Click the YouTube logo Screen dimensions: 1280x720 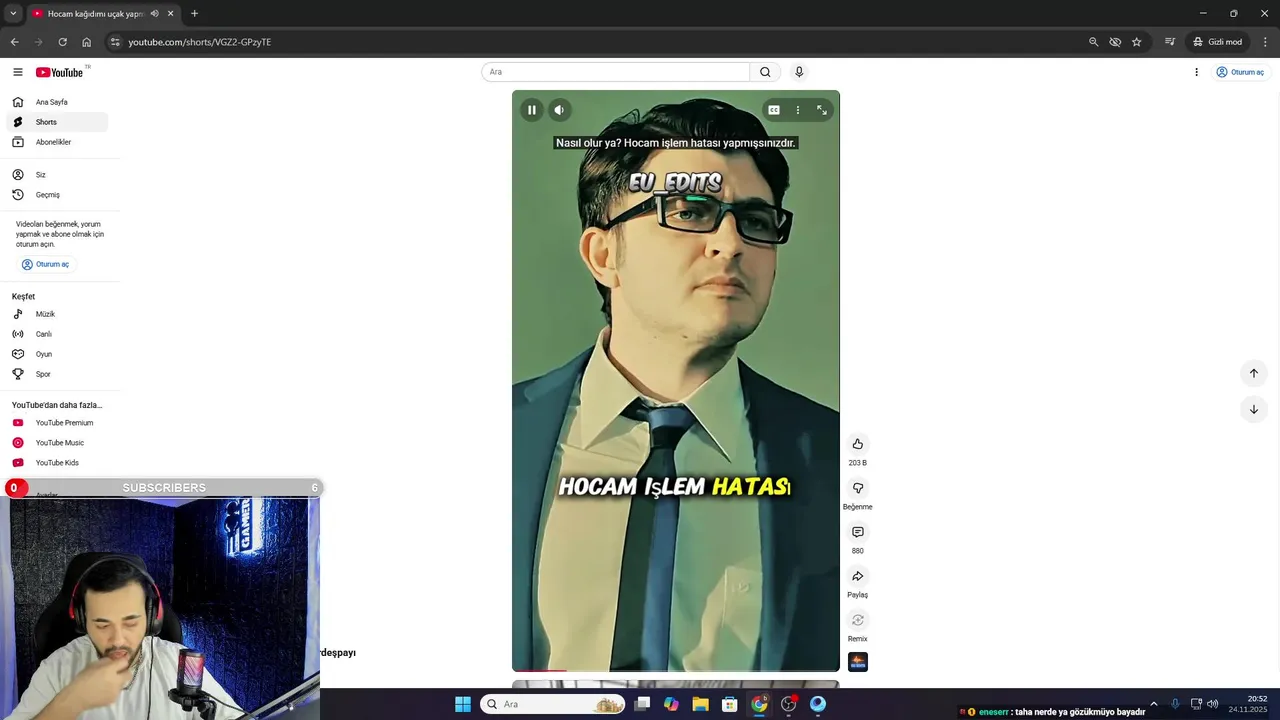tap(61, 72)
